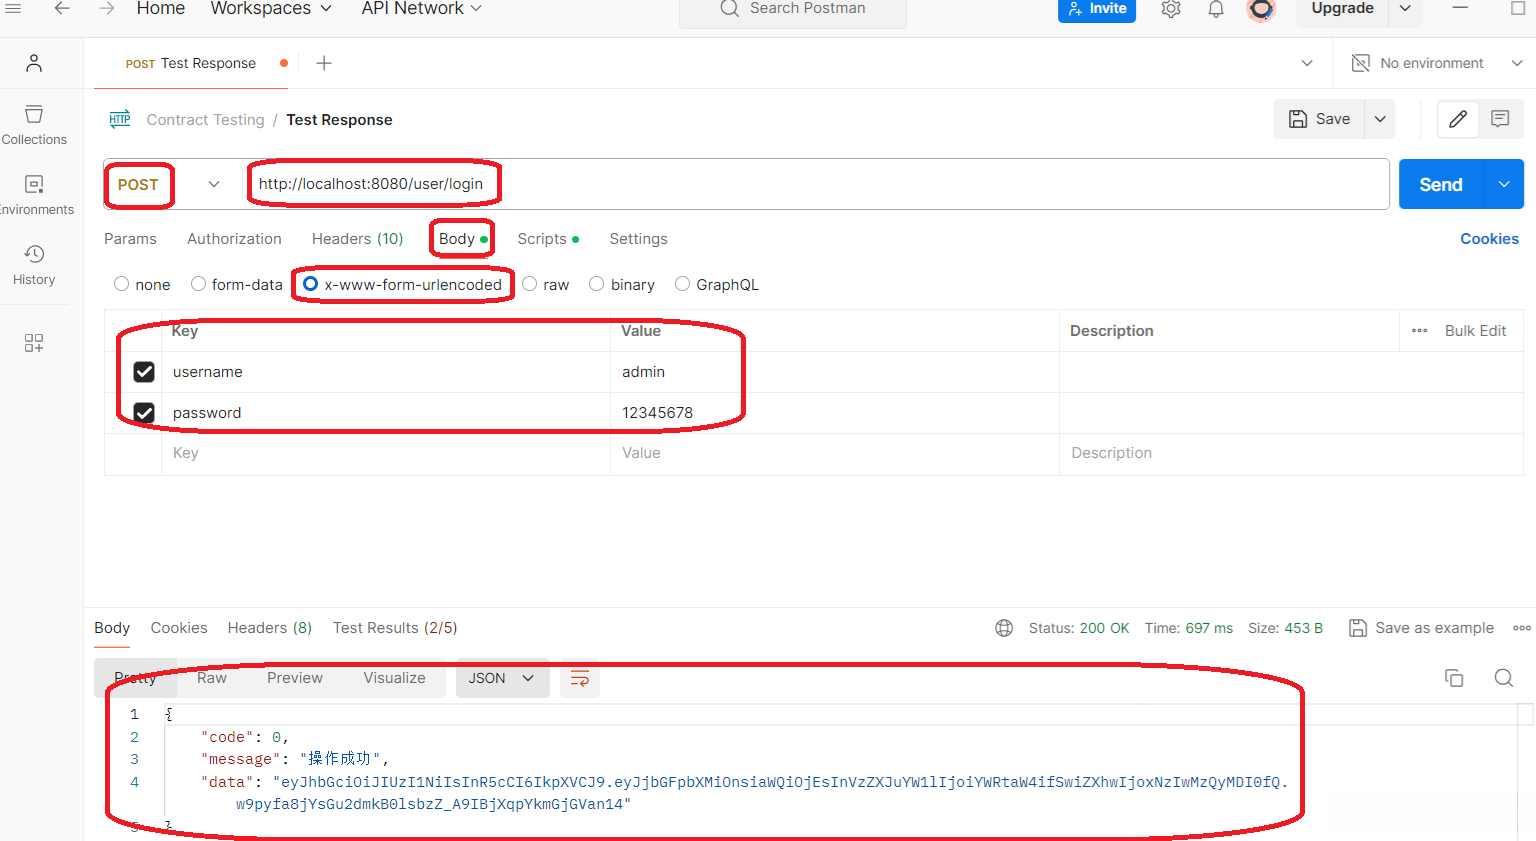
Task: Open History in the sidebar
Action: (x=34, y=265)
